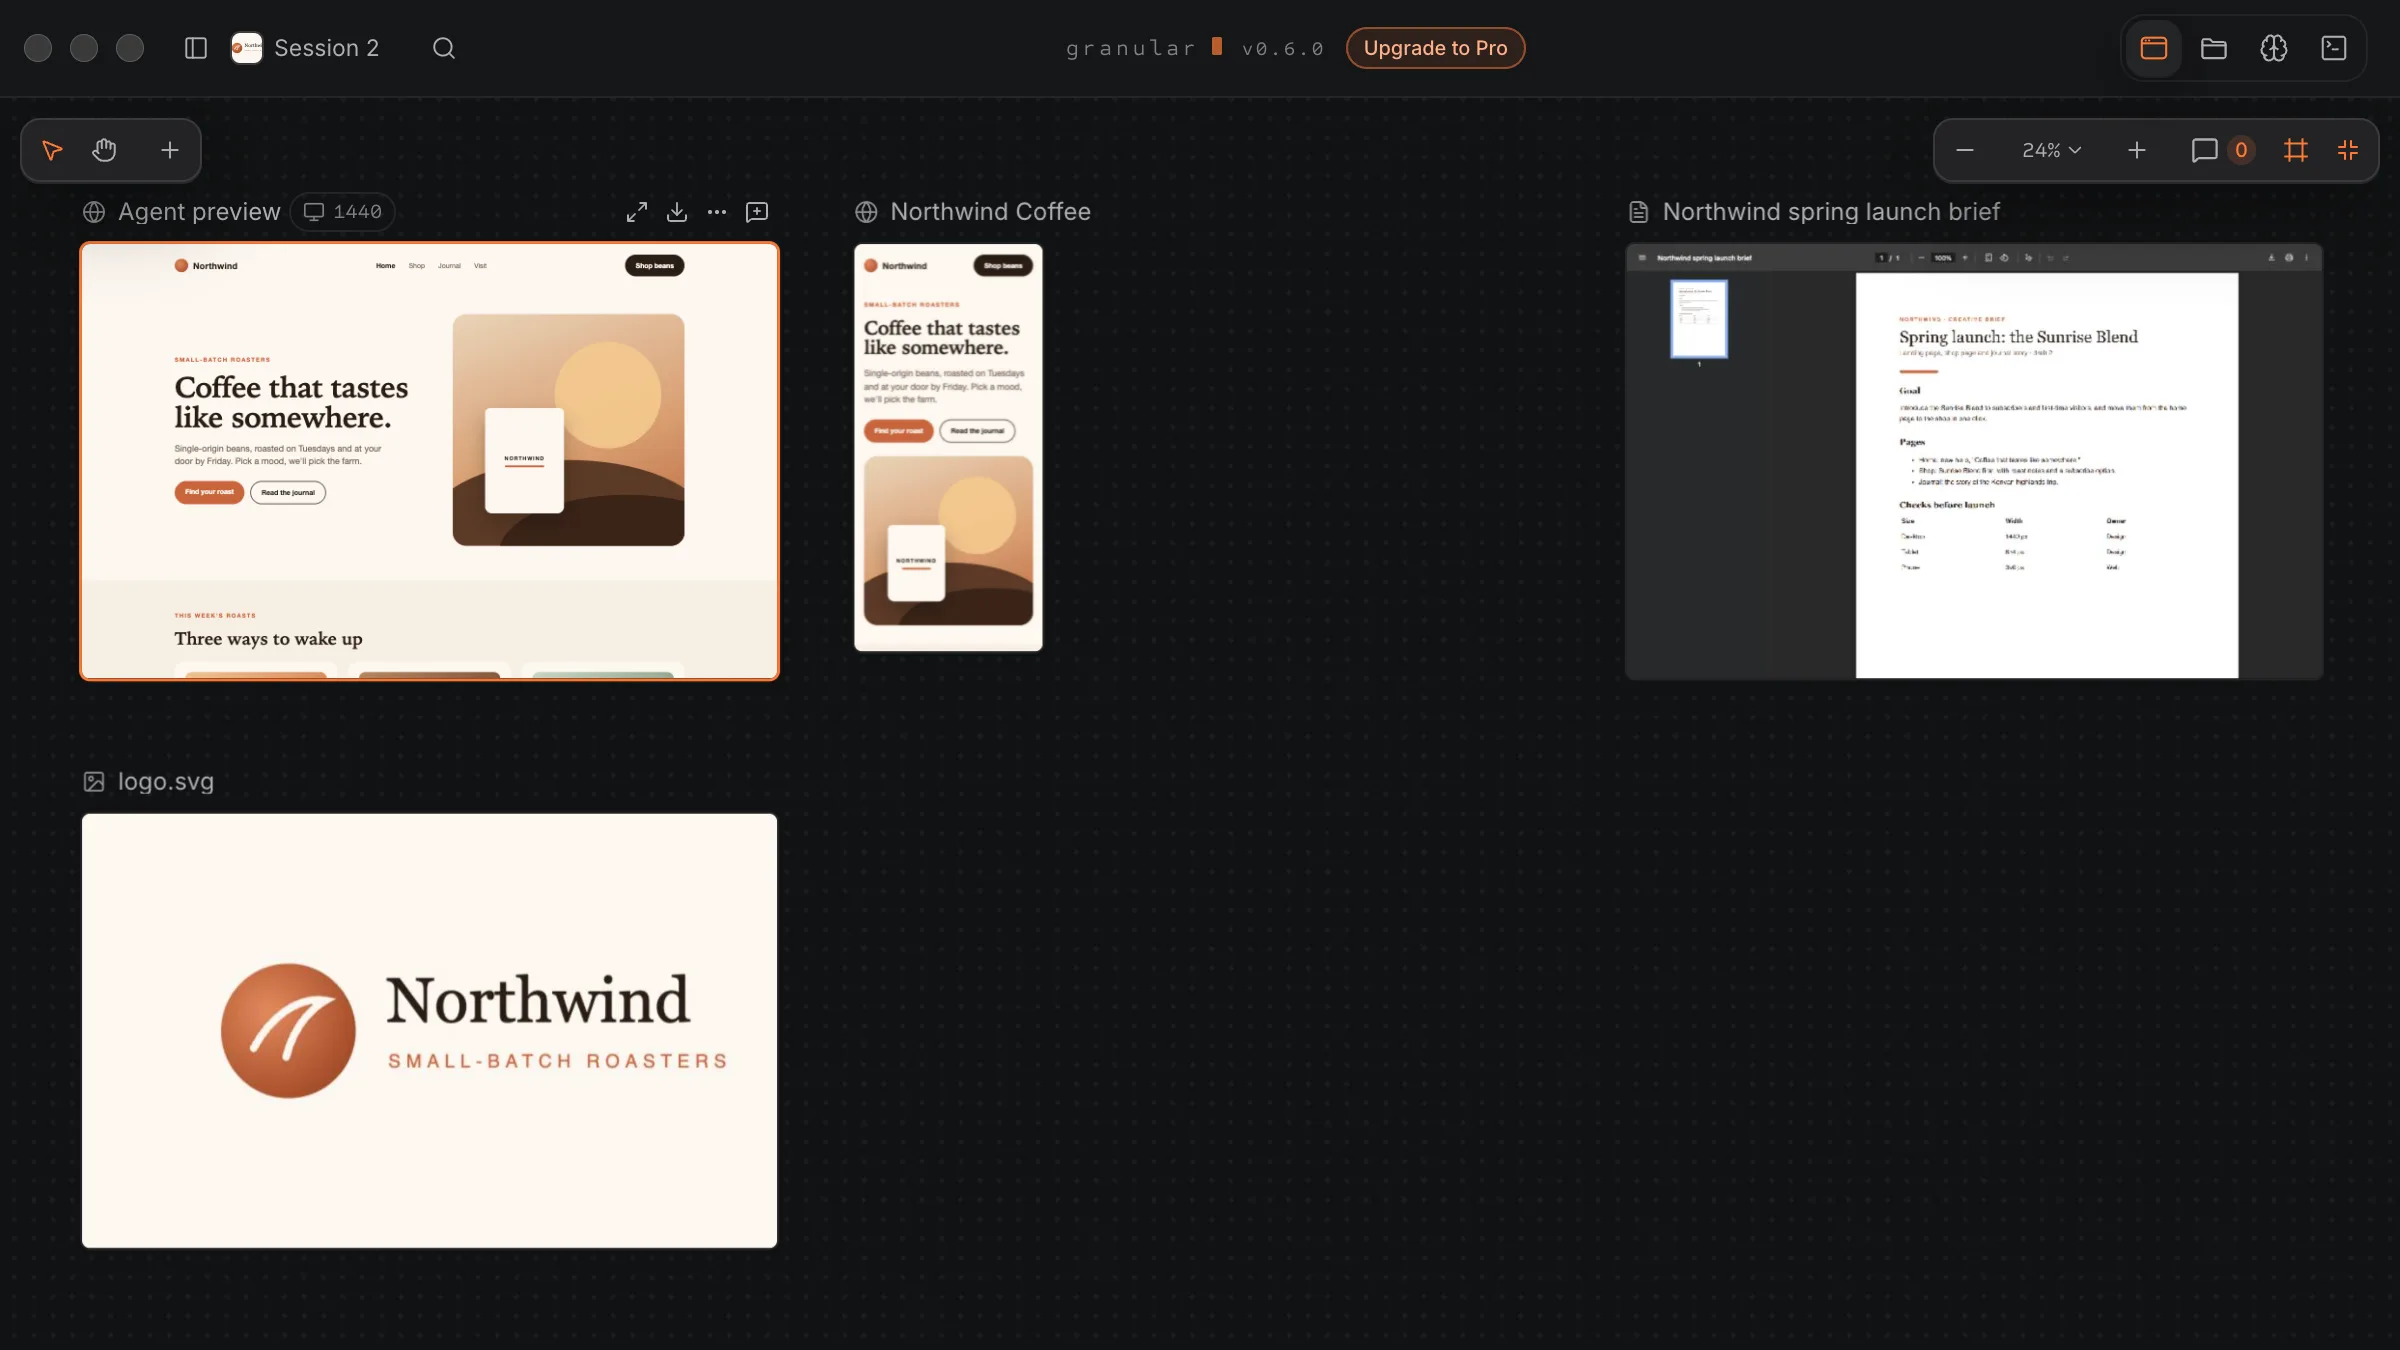Open the comments speech bubble icon

[x=2204, y=150]
